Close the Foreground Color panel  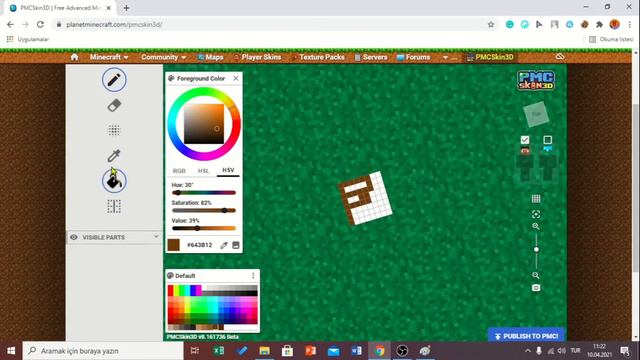[x=236, y=78]
